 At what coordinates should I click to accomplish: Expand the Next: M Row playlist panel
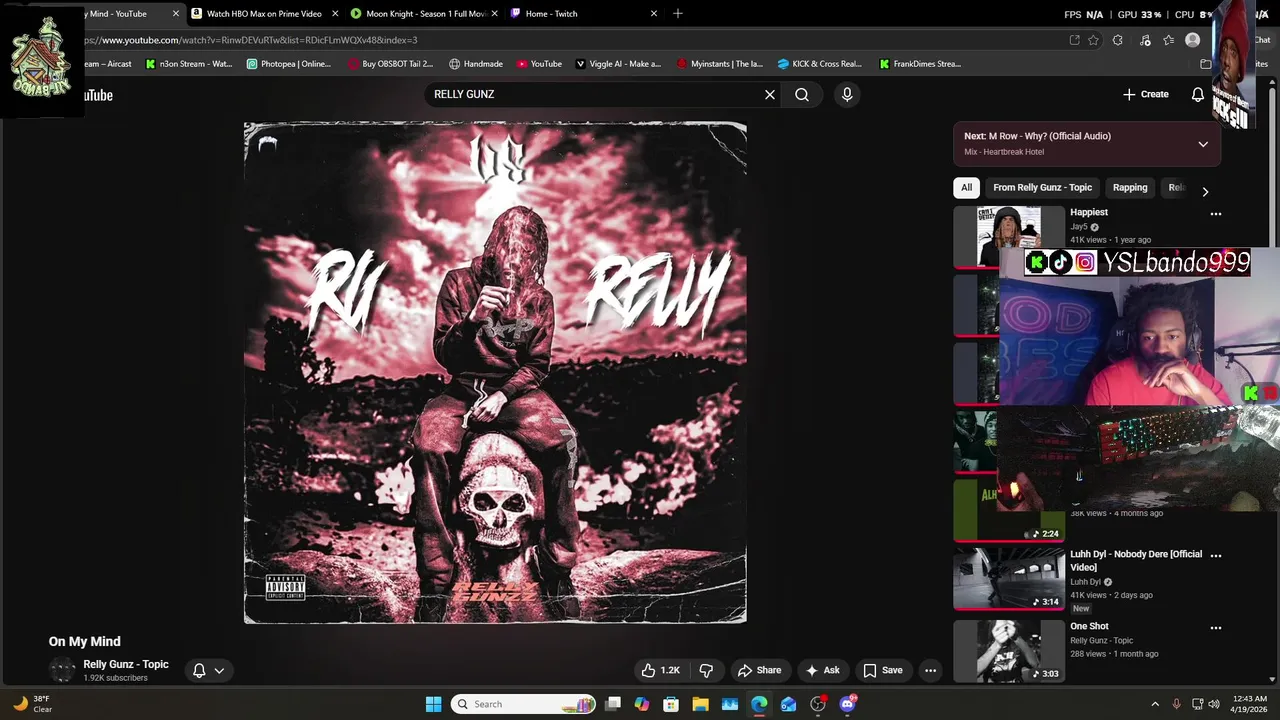pyautogui.click(x=1203, y=144)
